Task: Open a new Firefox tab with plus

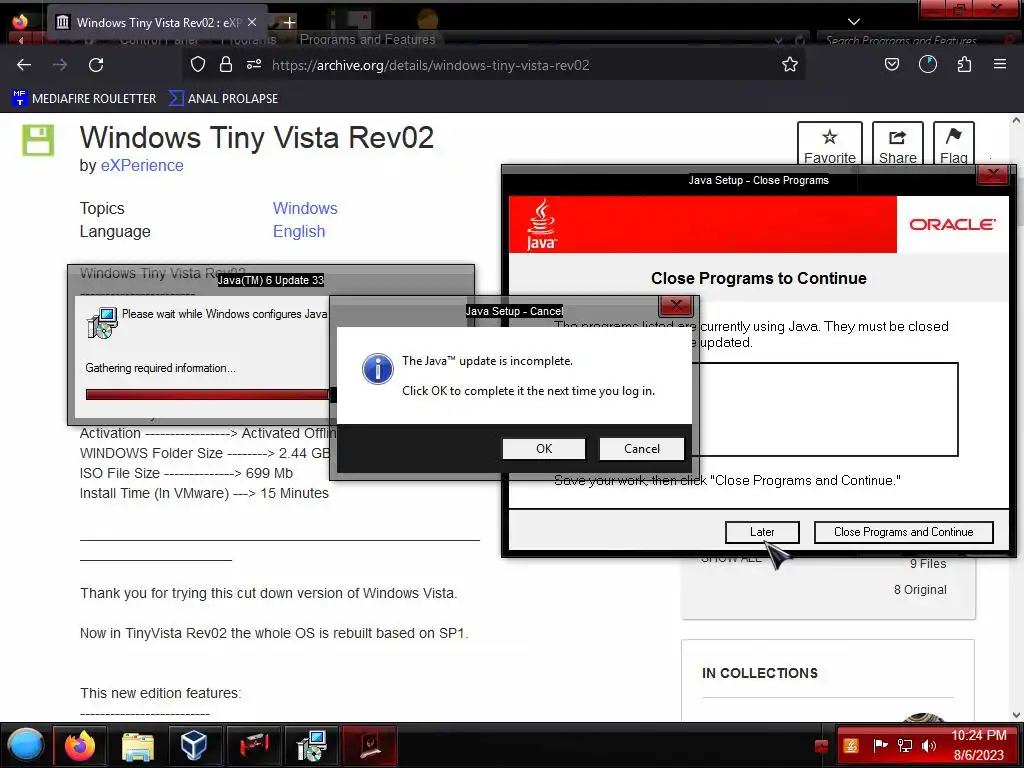Action: click(x=289, y=23)
